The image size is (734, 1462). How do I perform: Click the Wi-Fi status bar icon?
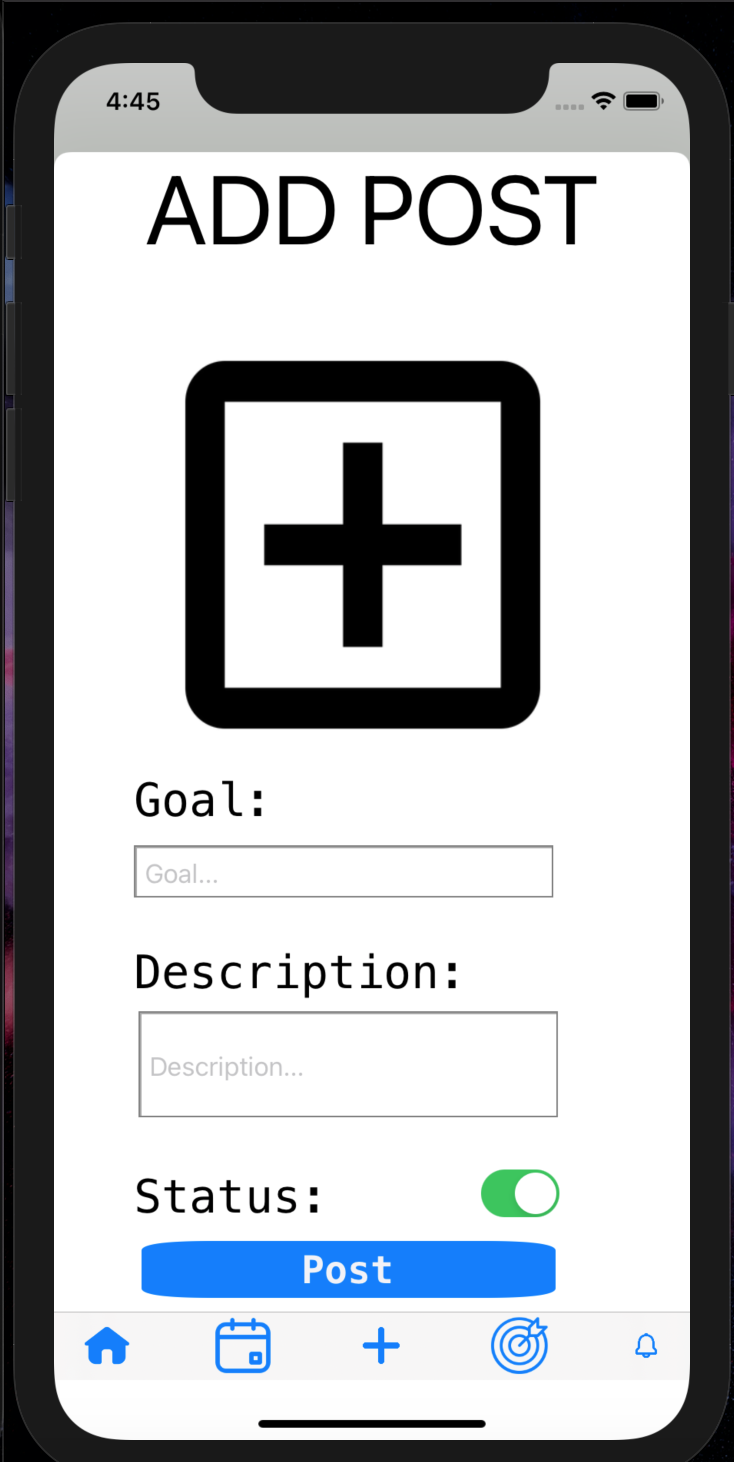coord(603,101)
